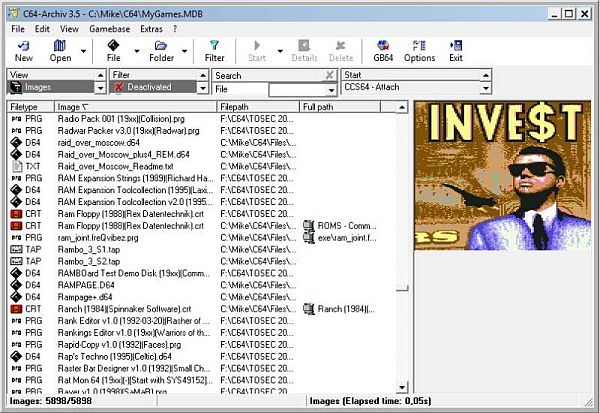Click the Exit toolbar icon
This screenshot has width=600, height=413.
pos(456,46)
